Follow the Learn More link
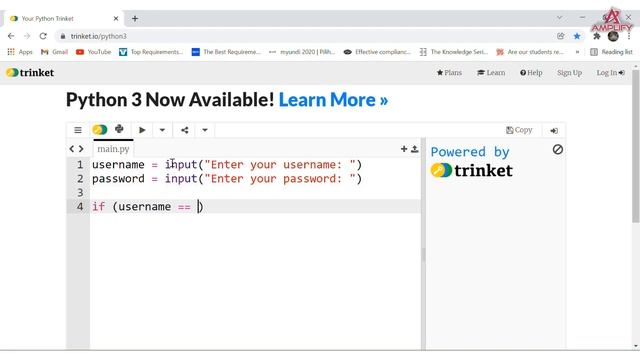Viewport: 640px width, 360px height. coord(333,100)
